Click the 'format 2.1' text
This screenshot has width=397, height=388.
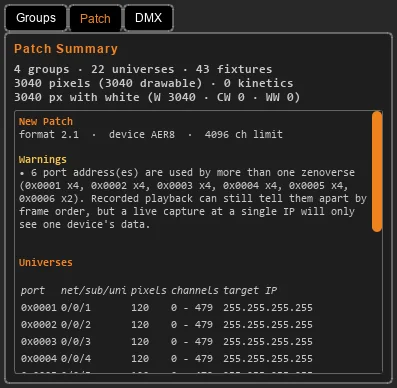coord(49,134)
